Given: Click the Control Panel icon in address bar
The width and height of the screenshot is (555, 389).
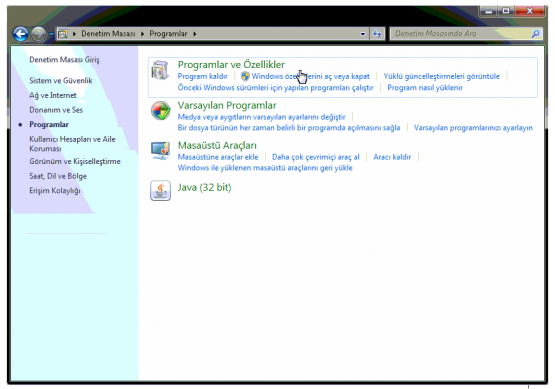Looking at the screenshot, I should coord(63,34).
